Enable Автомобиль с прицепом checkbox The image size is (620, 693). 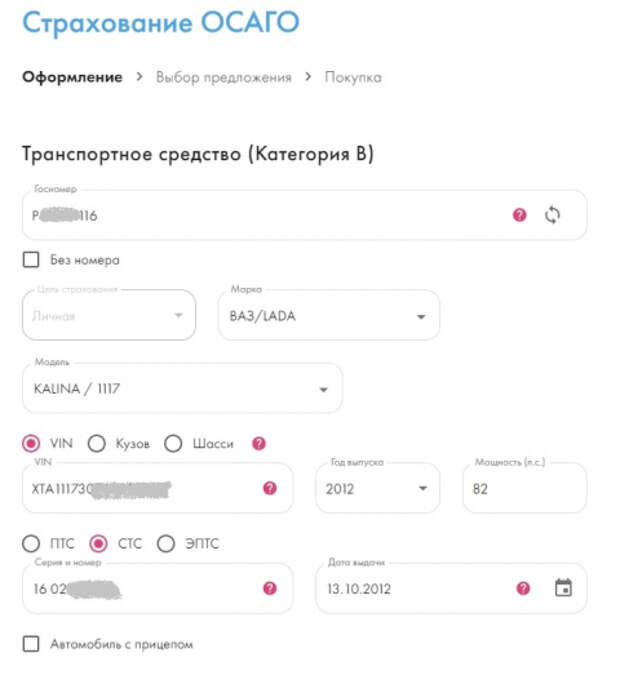[31, 644]
